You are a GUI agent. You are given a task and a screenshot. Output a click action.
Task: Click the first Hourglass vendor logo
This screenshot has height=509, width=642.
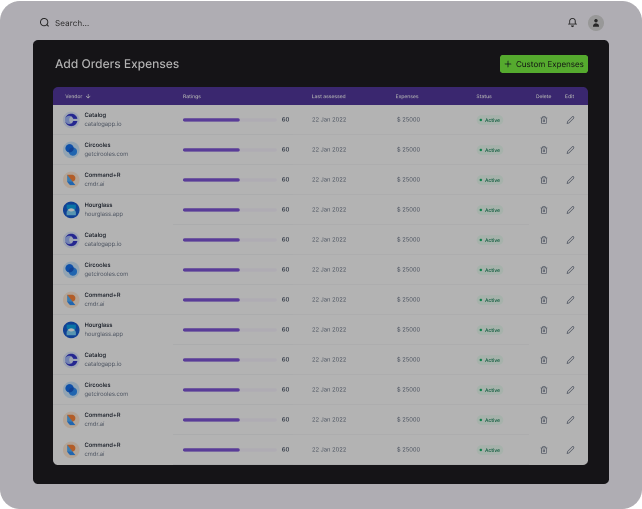(x=71, y=210)
